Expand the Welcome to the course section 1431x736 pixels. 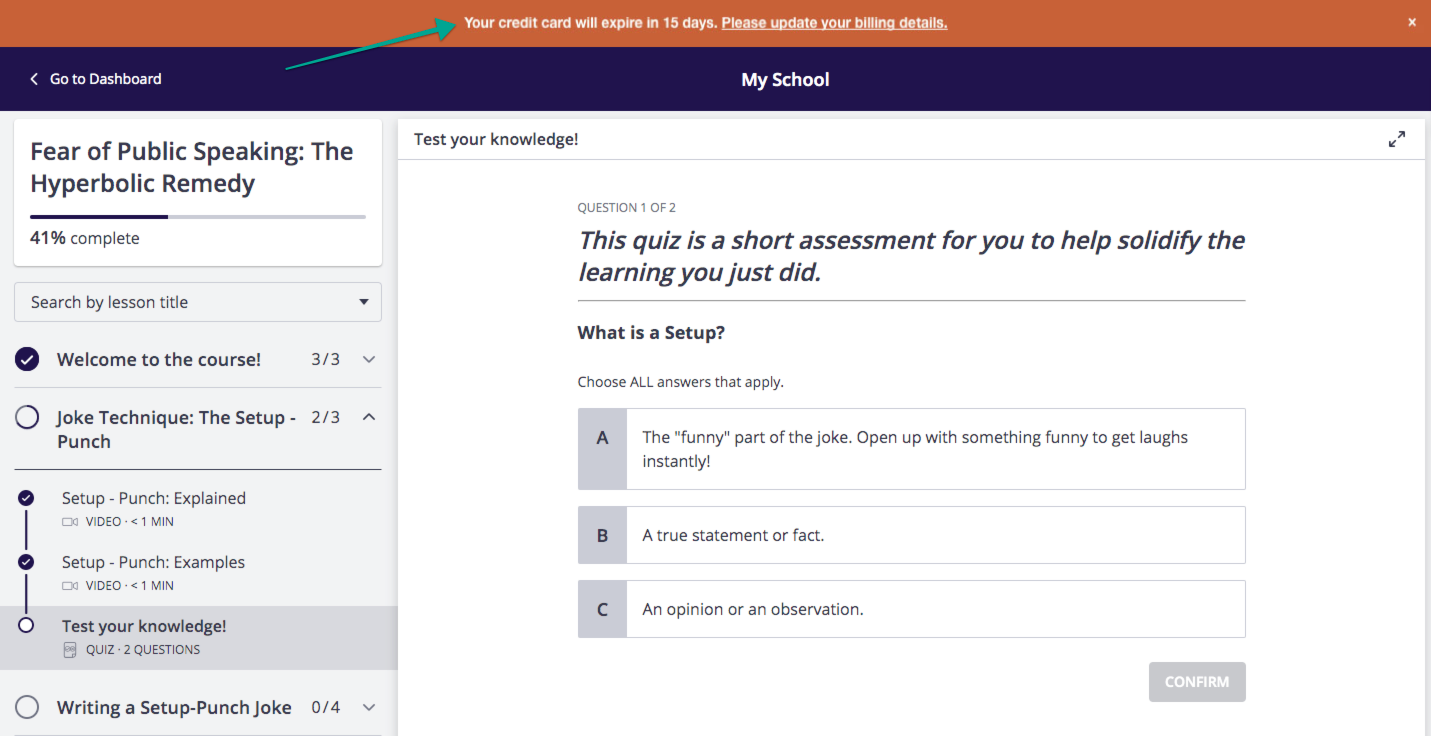369,359
